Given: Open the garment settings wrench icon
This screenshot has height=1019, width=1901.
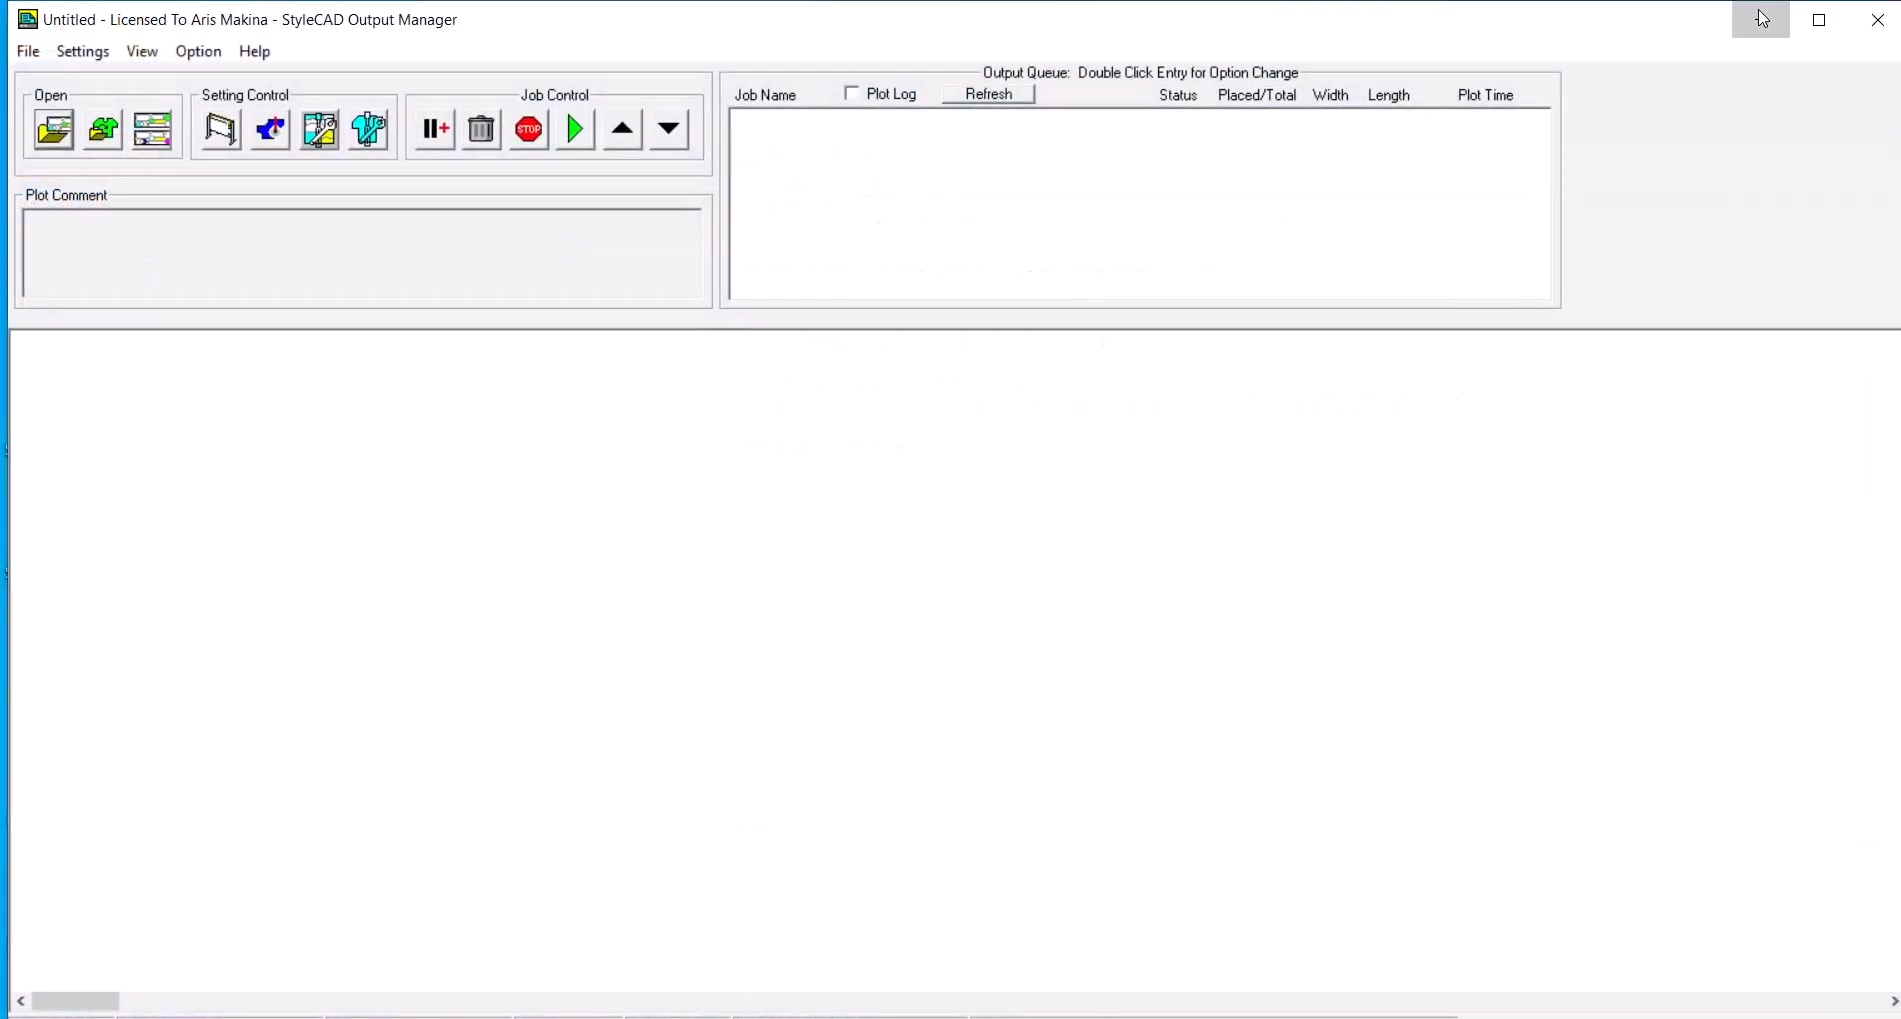Looking at the screenshot, I should point(368,130).
